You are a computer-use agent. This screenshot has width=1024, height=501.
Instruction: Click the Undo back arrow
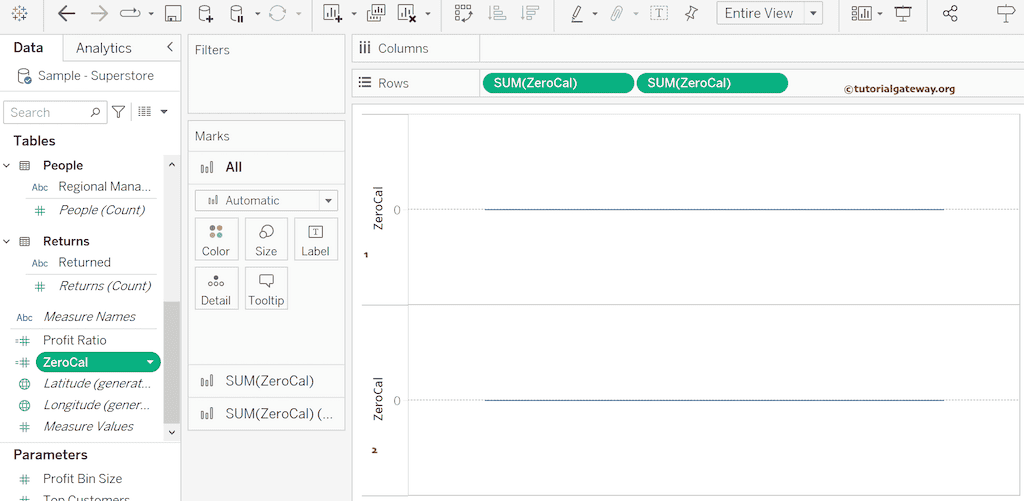[x=67, y=13]
